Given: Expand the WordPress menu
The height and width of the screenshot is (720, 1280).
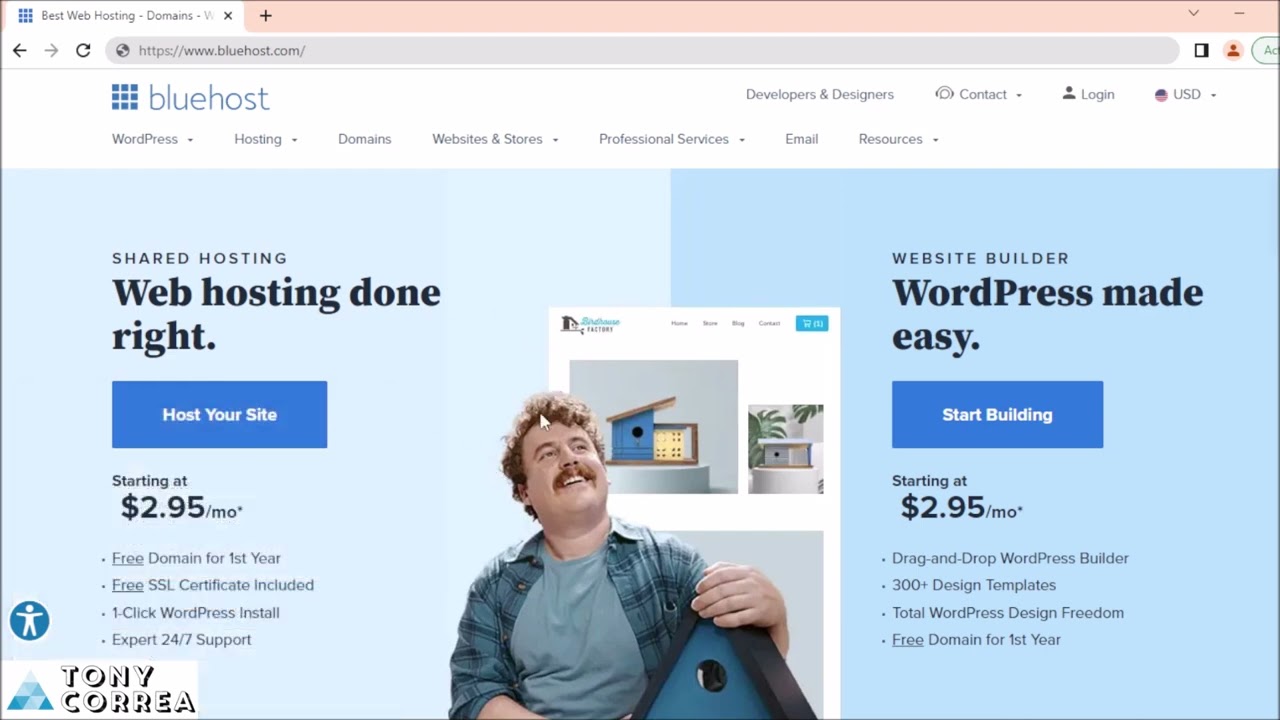Looking at the screenshot, I should [x=153, y=139].
